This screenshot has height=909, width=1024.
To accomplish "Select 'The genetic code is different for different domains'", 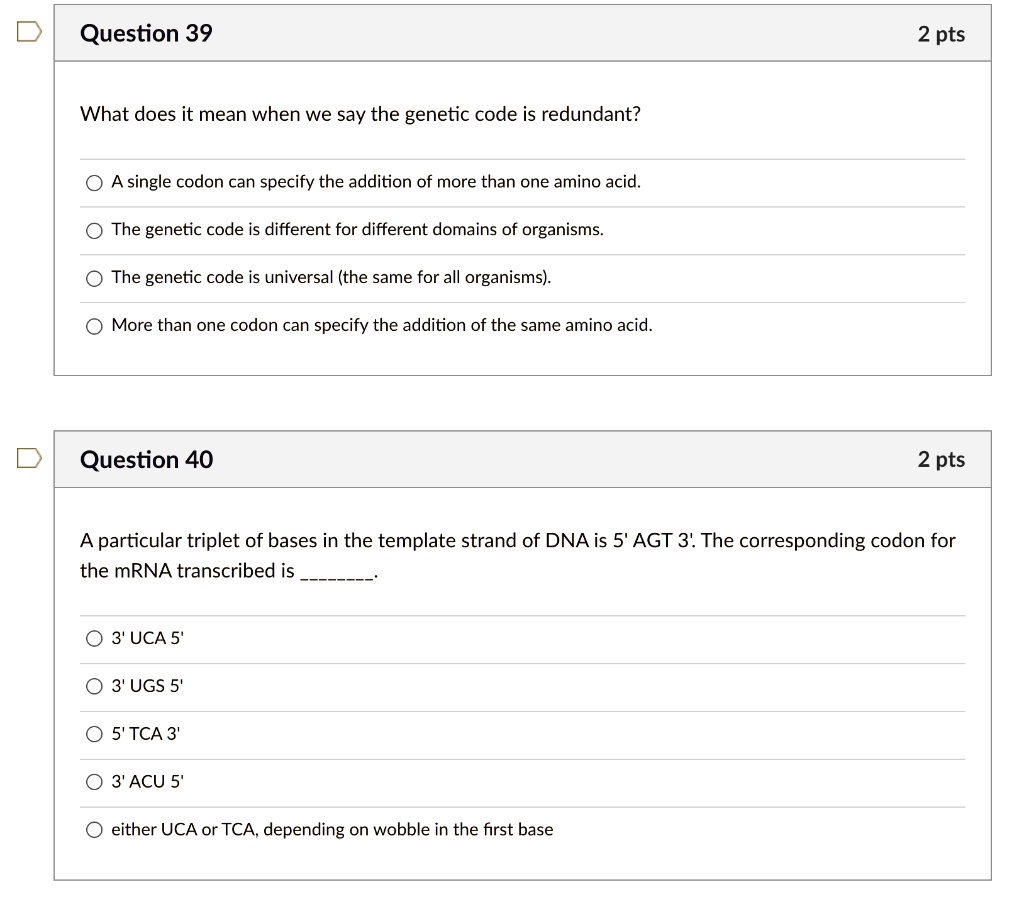I will (x=94, y=230).
